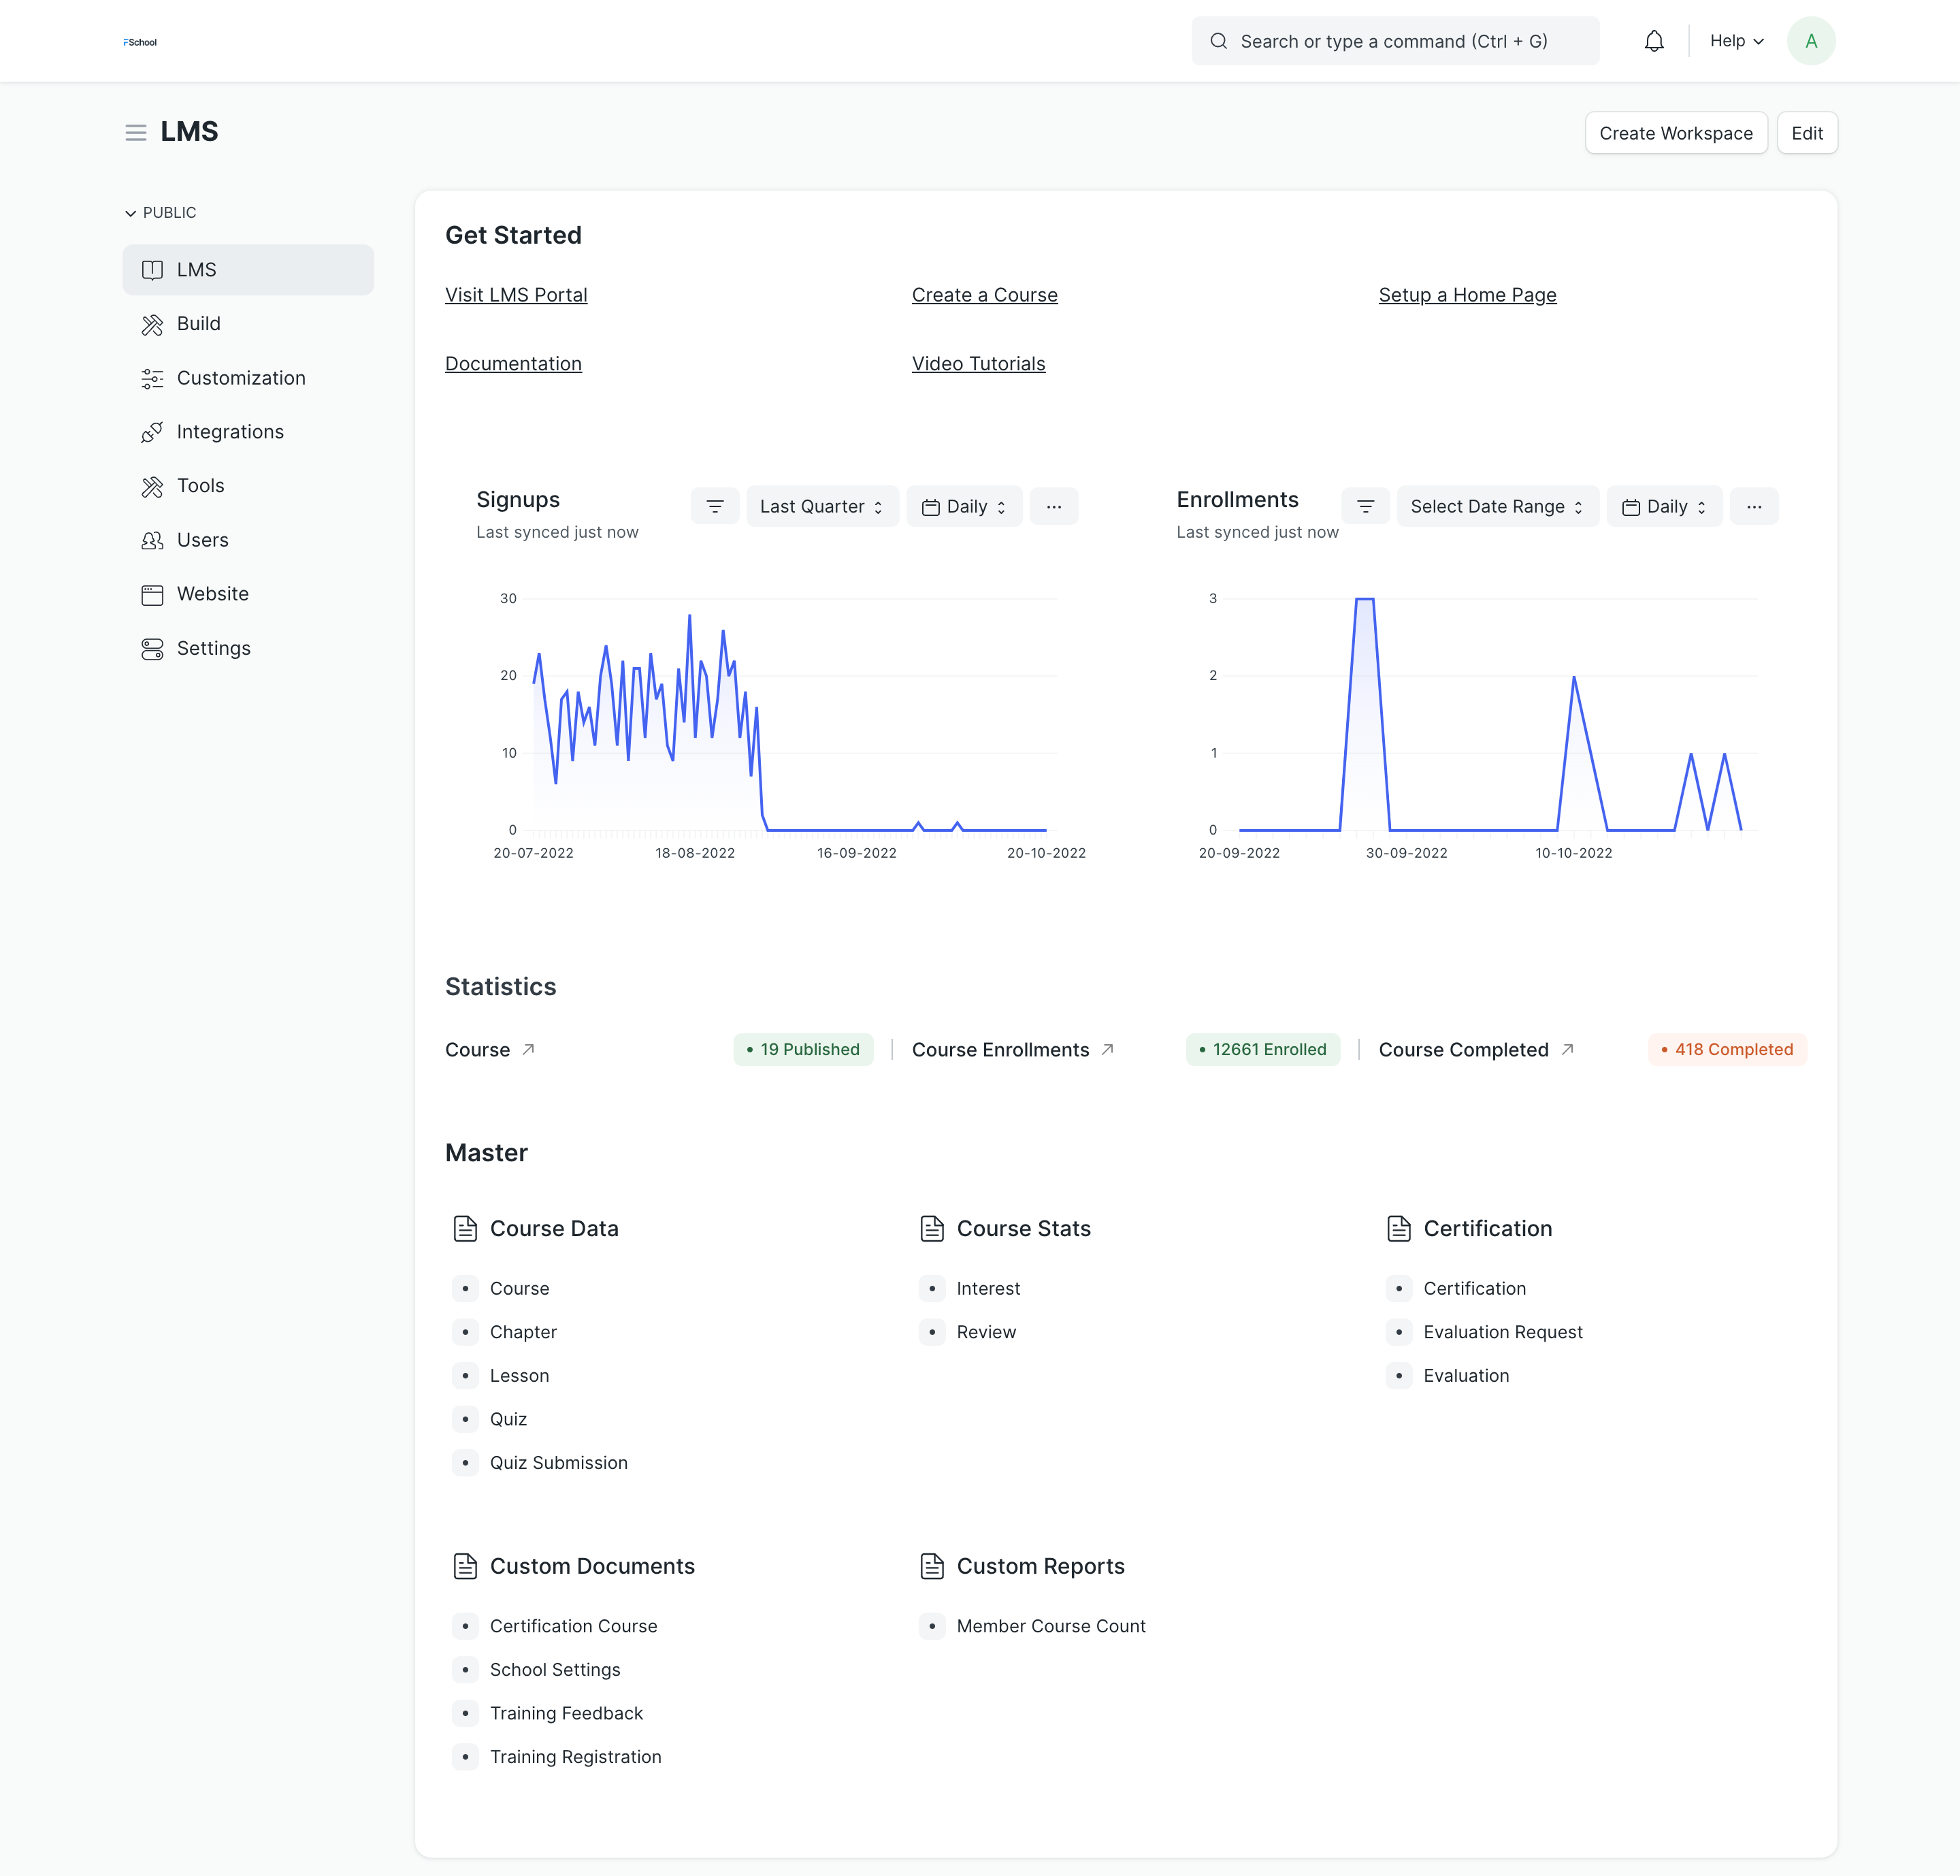1960x1876 pixels.
Task: Open Settings from the sidebar
Action: coord(213,648)
